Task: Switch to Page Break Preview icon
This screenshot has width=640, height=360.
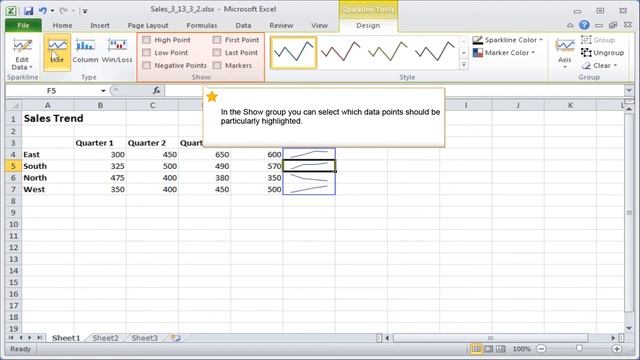Action: [501, 349]
